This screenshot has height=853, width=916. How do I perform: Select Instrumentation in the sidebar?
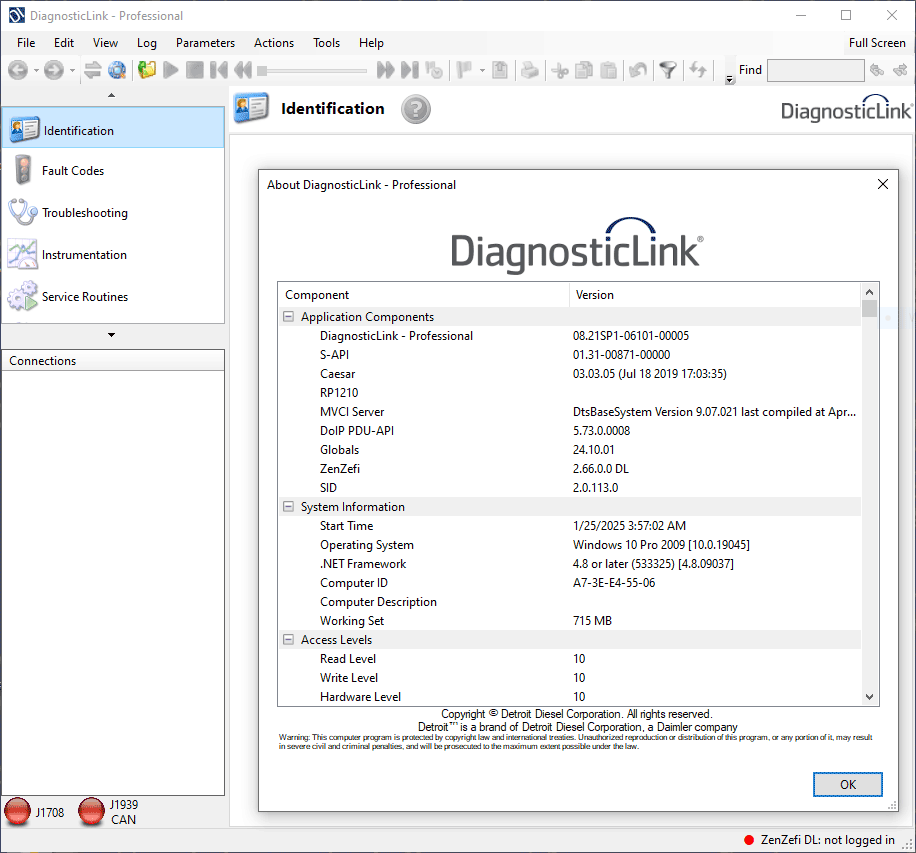(113, 255)
